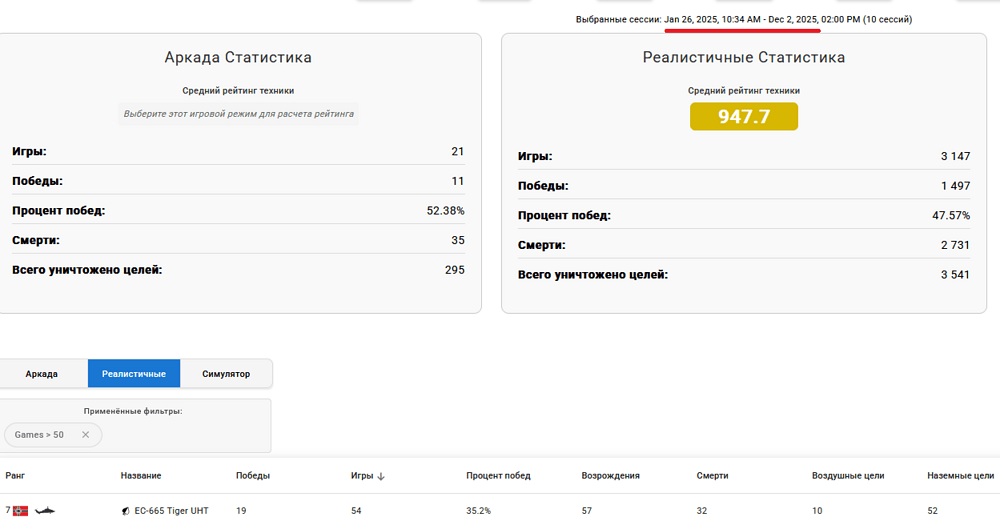Click the helicopter silhouette icon
Image resolution: width=1000 pixels, height=529 pixels.
click(x=44, y=511)
